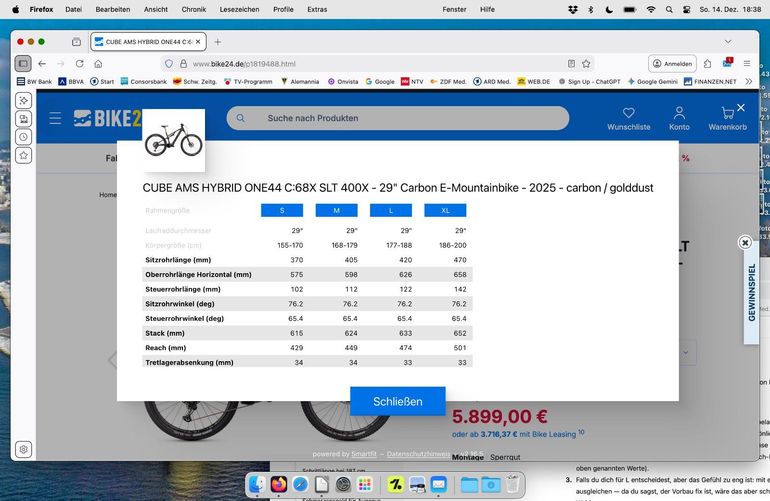Open the Extras menu

click(x=317, y=9)
